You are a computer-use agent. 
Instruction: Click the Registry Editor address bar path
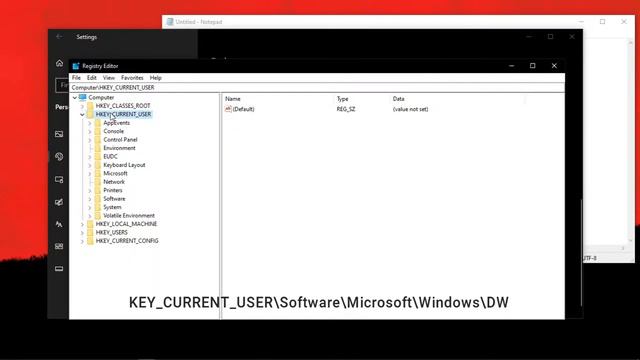pos(317,87)
